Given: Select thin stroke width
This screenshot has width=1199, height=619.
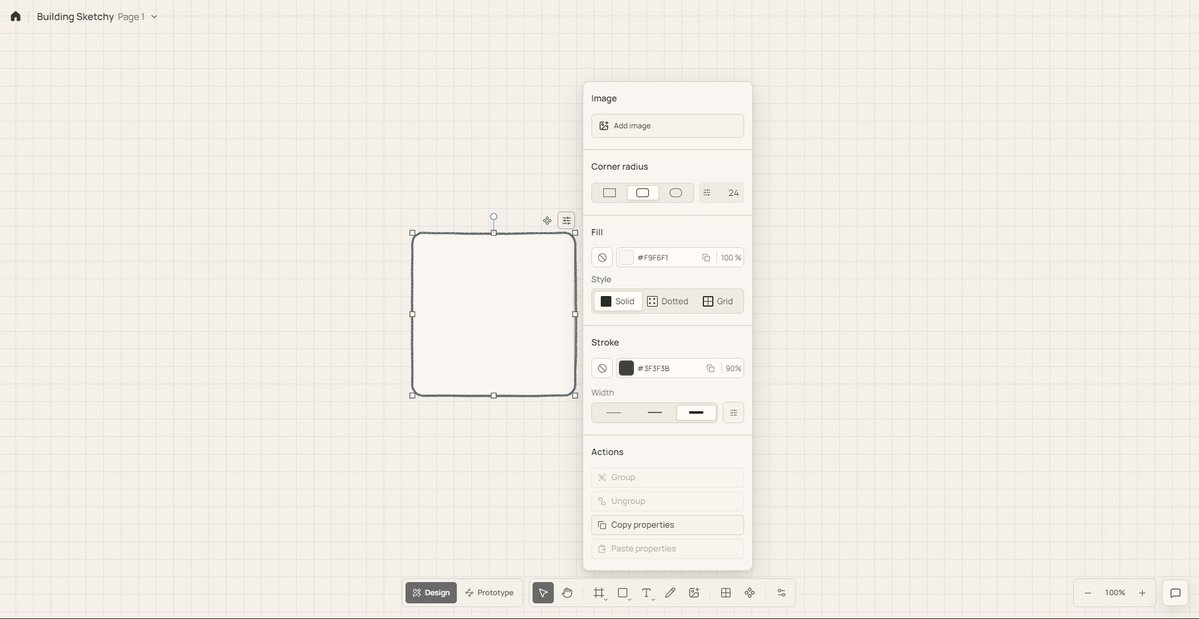Looking at the screenshot, I should tap(613, 413).
